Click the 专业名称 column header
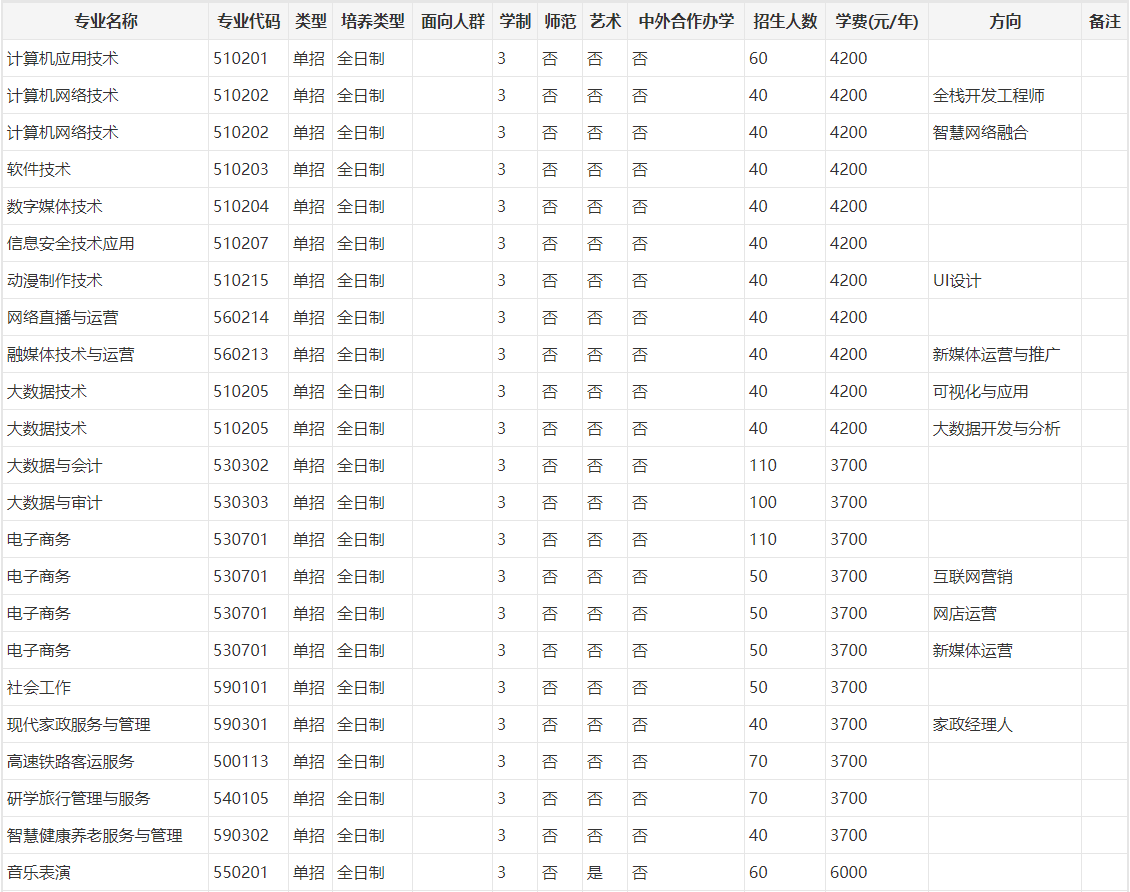 tap(105, 22)
